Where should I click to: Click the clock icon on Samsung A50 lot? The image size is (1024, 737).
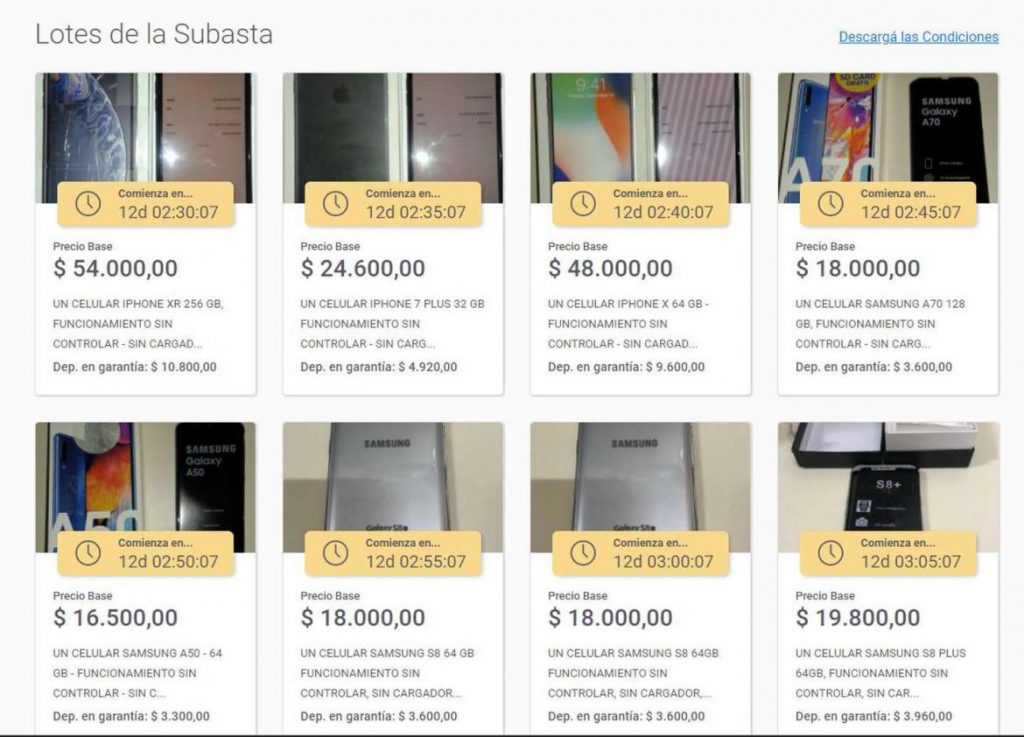pos(88,553)
